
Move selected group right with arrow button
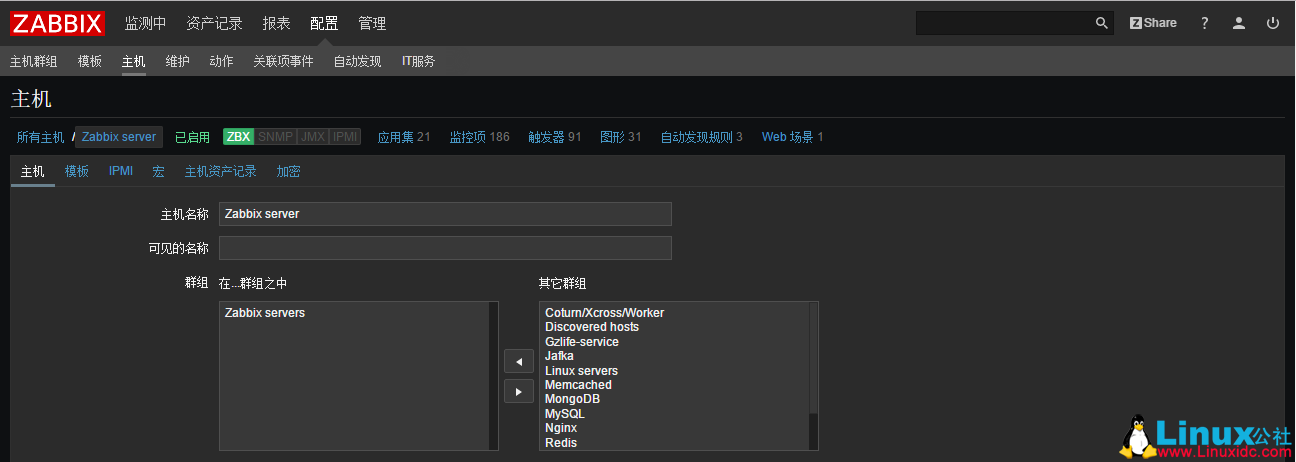[518, 392]
